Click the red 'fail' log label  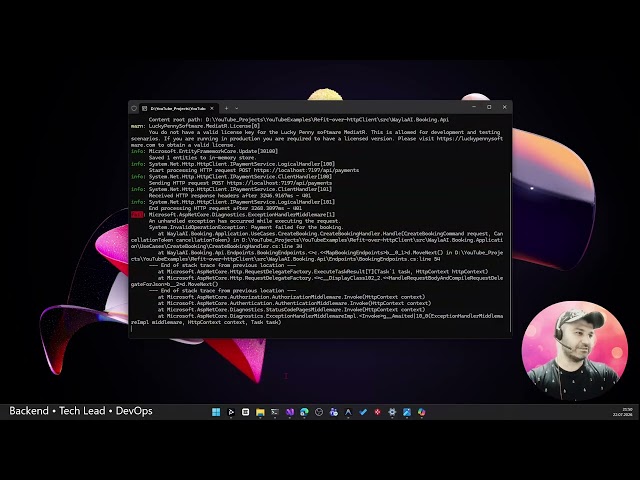[137, 215]
